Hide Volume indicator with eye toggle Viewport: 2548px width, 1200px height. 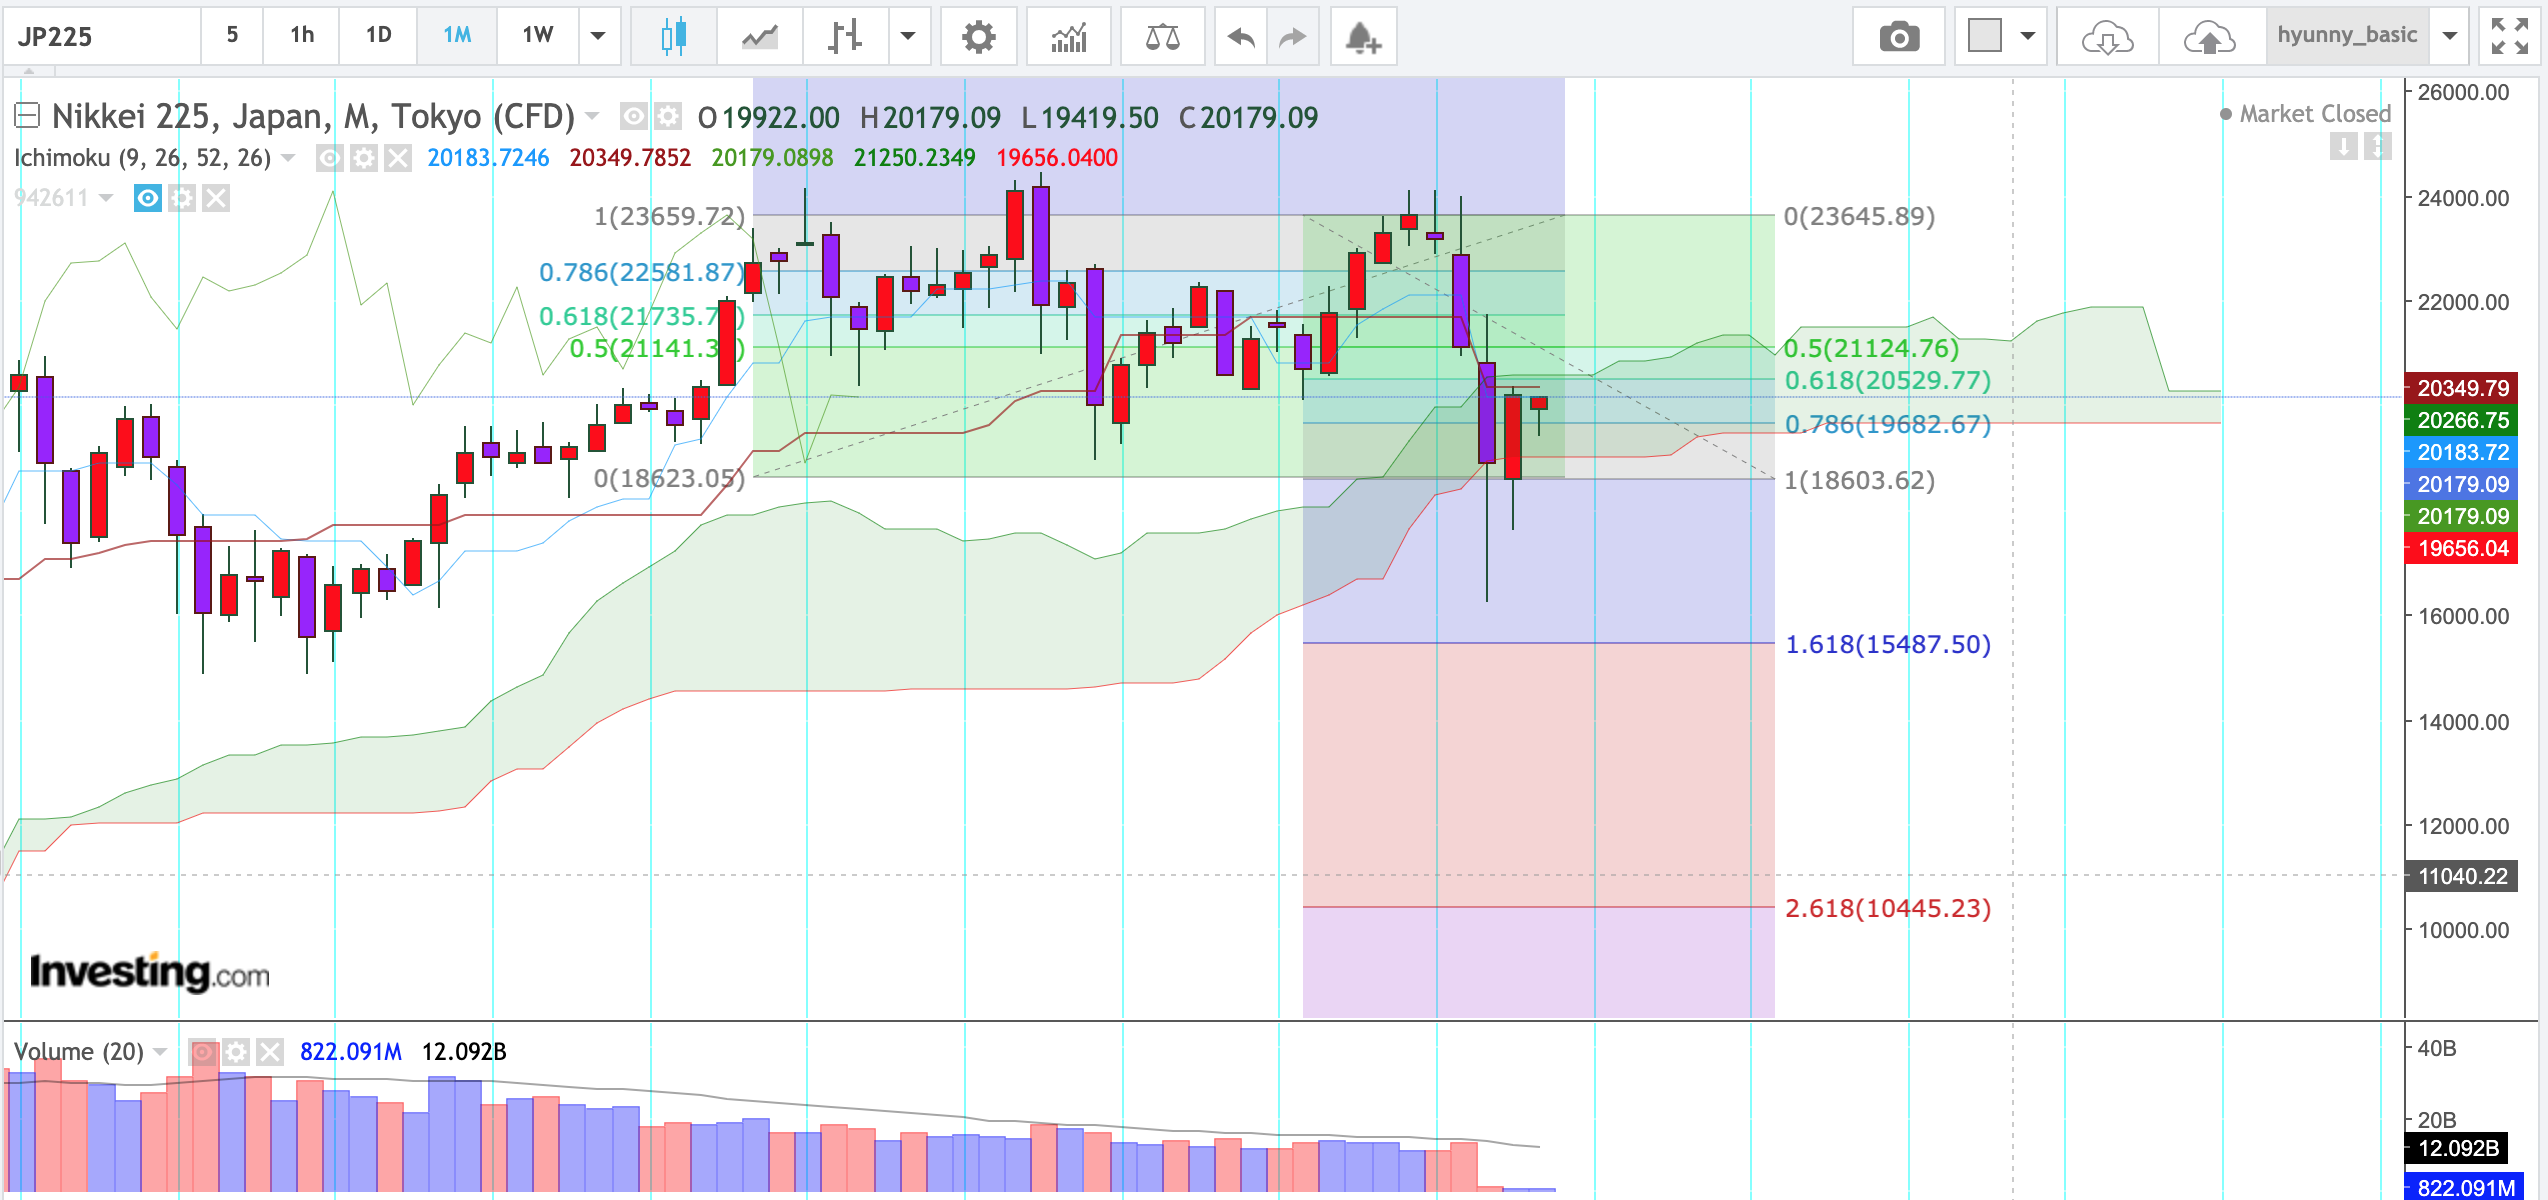(x=203, y=1052)
